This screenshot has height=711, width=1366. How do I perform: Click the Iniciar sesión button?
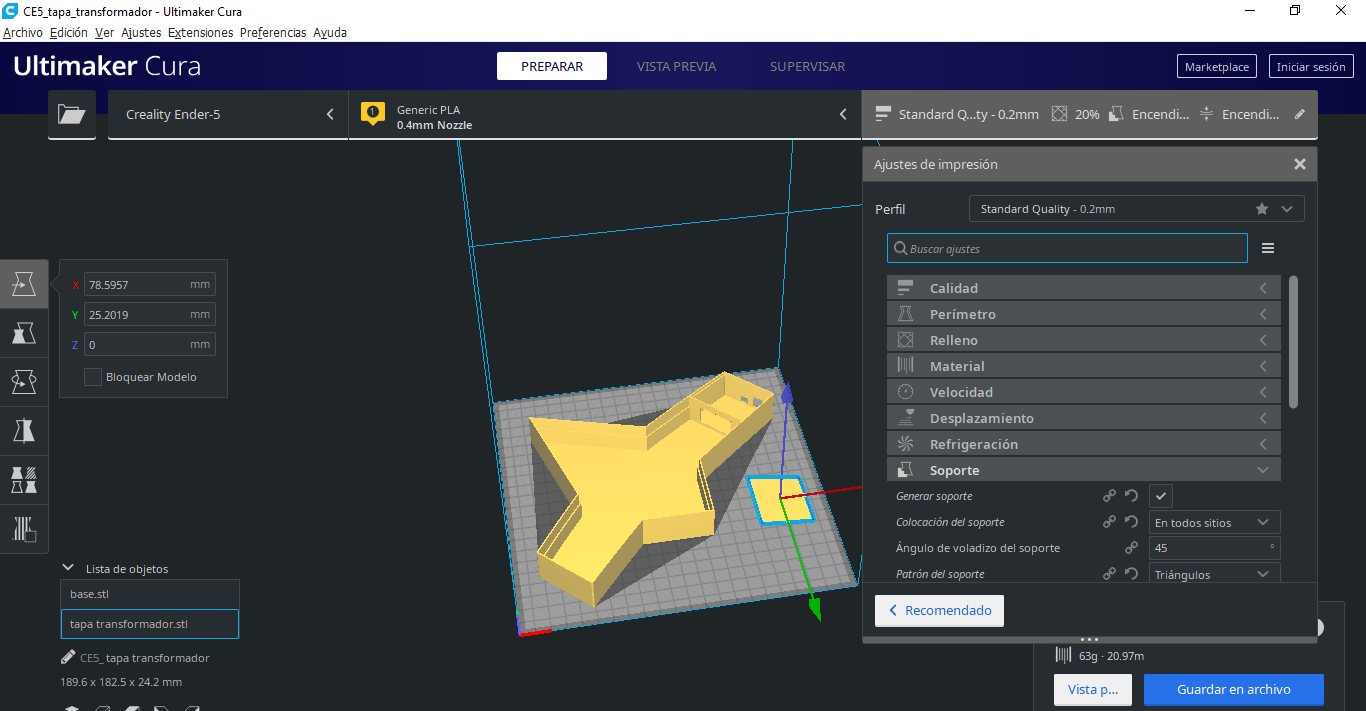tap(1311, 67)
